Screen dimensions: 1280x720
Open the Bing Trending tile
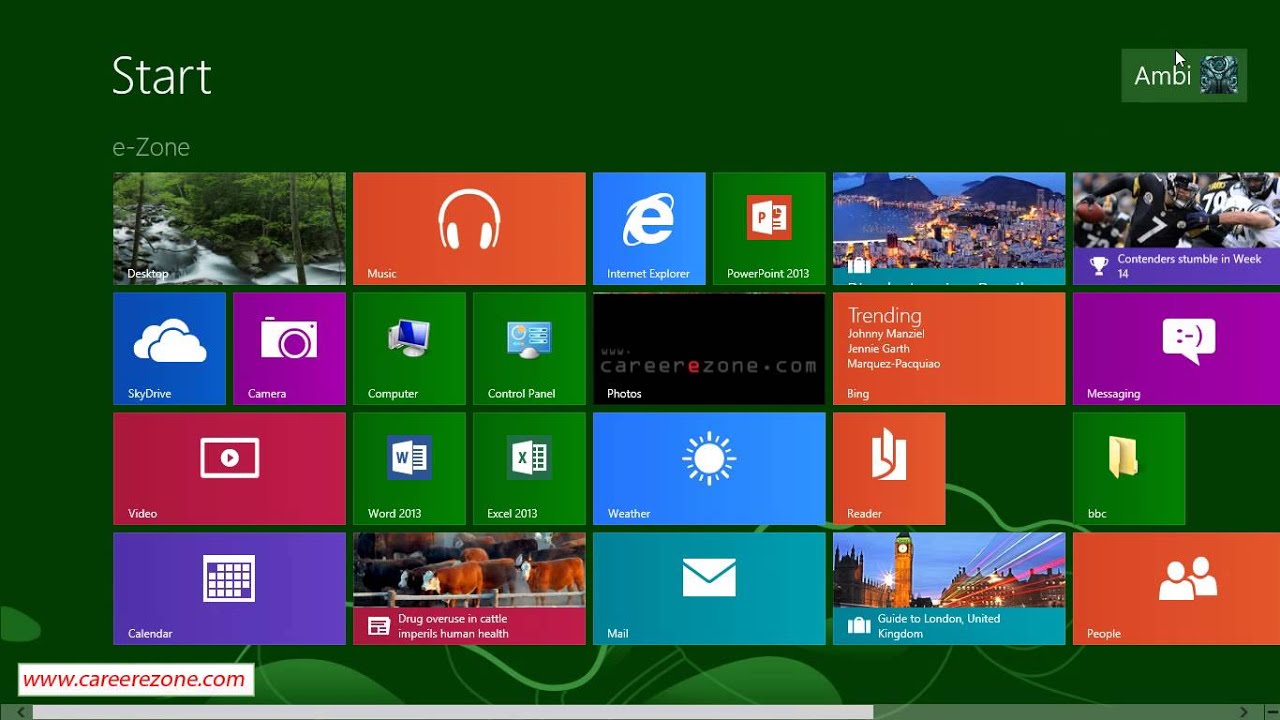(x=949, y=349)
